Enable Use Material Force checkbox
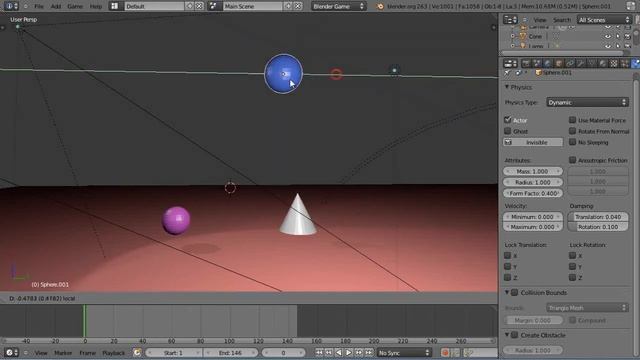 pos(572,120)
